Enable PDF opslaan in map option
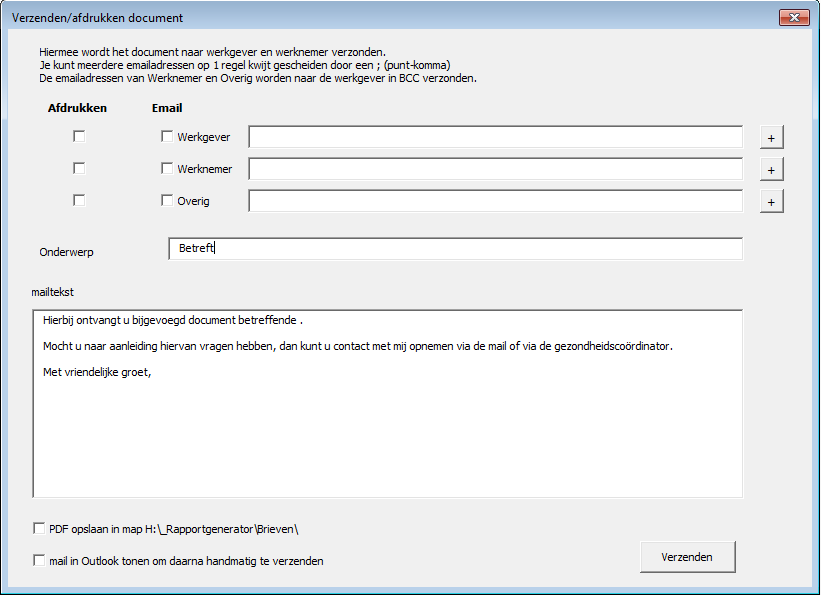Viewport: 821px width, 595px height. 39,528
